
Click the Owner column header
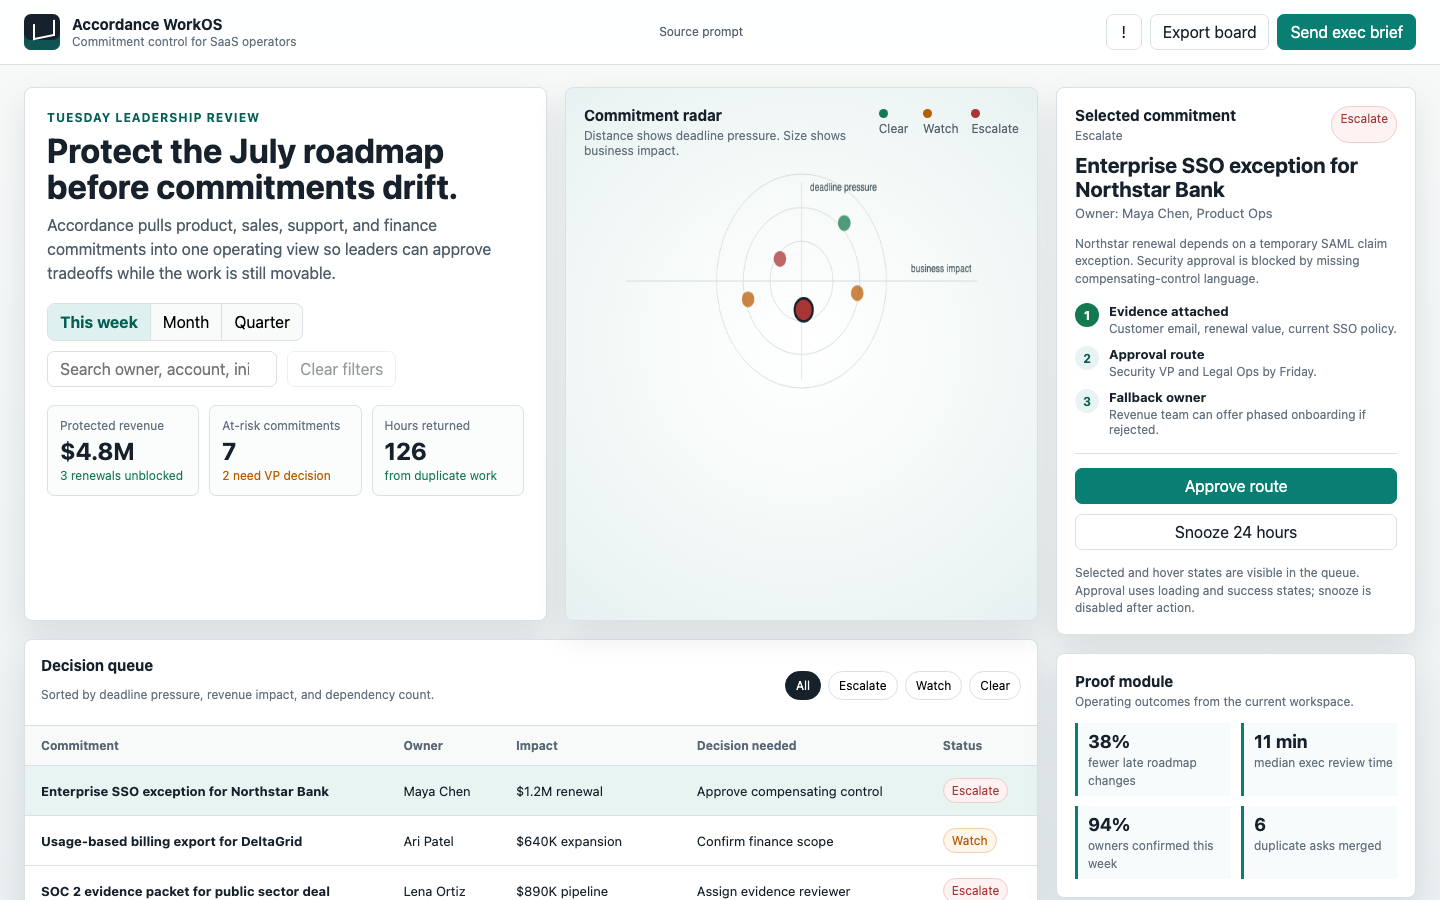click(x=423, y=746)
